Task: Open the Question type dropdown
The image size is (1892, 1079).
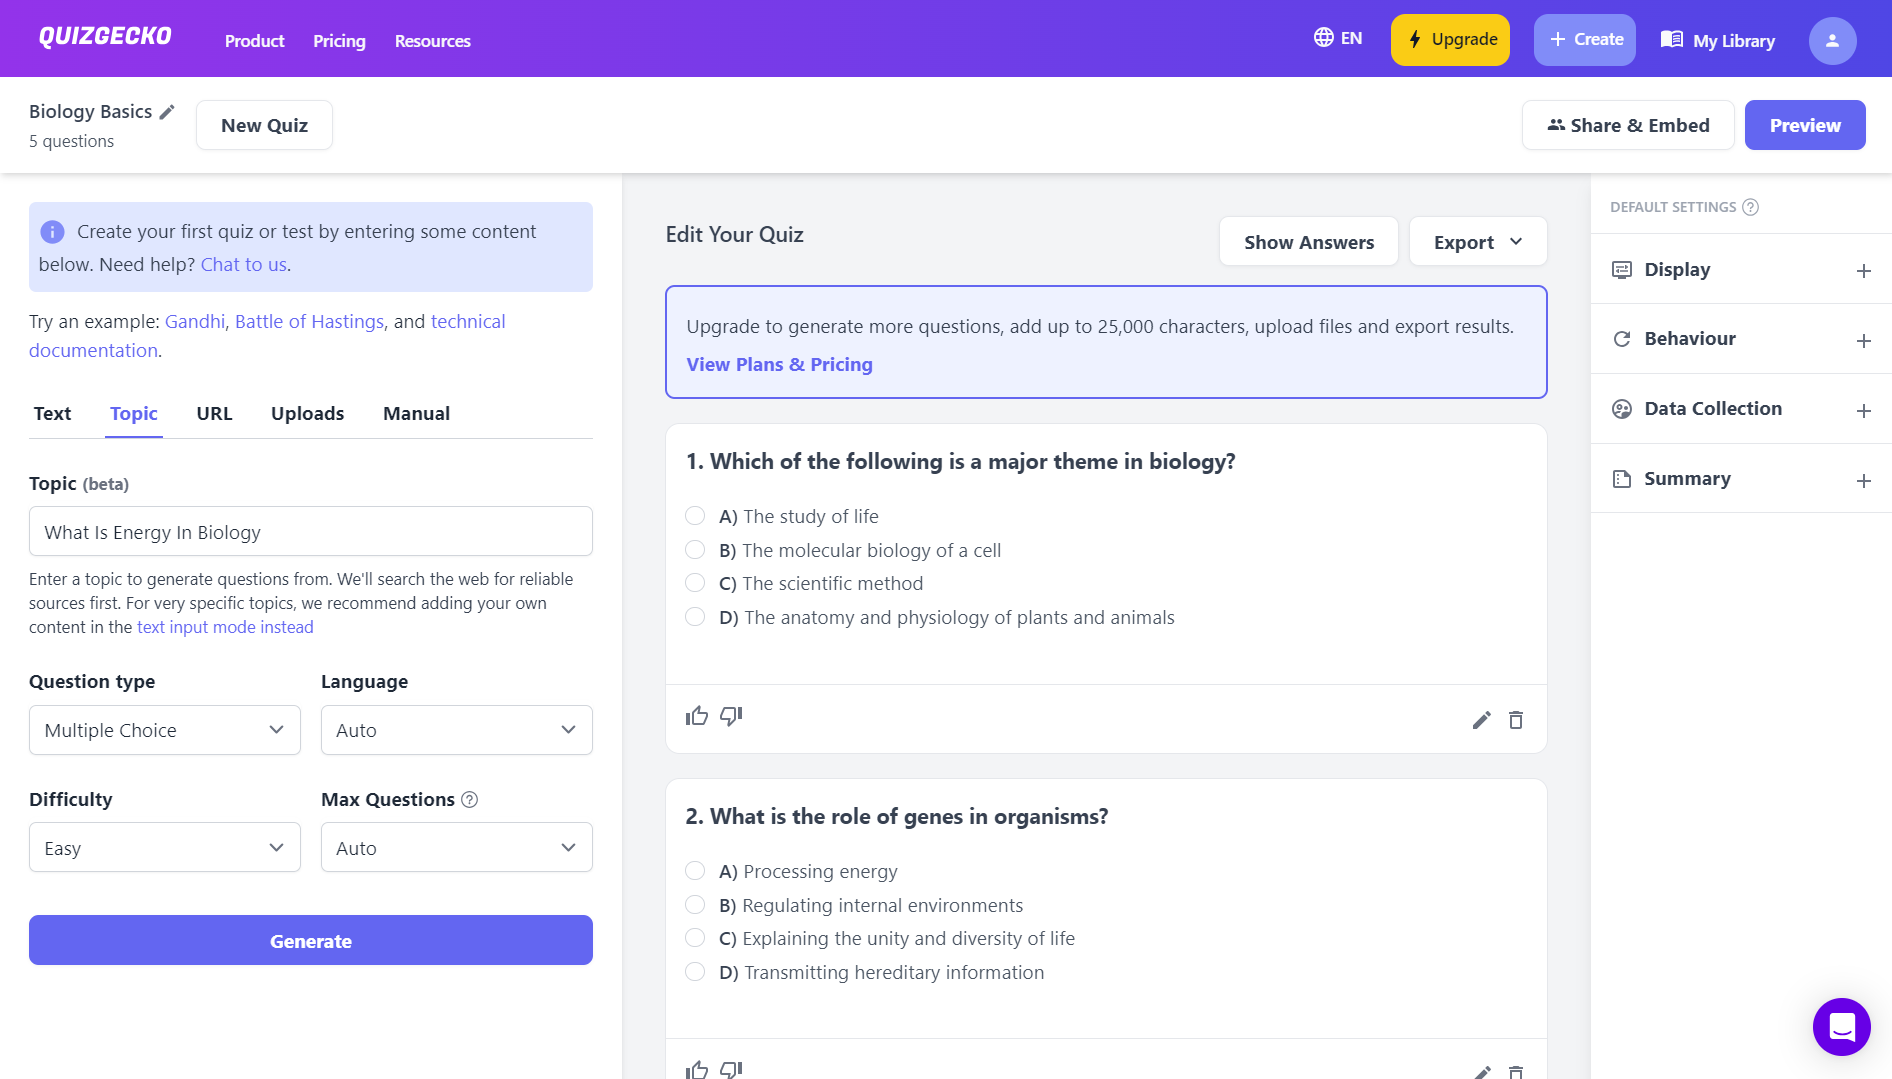Action: click(165, 730)
